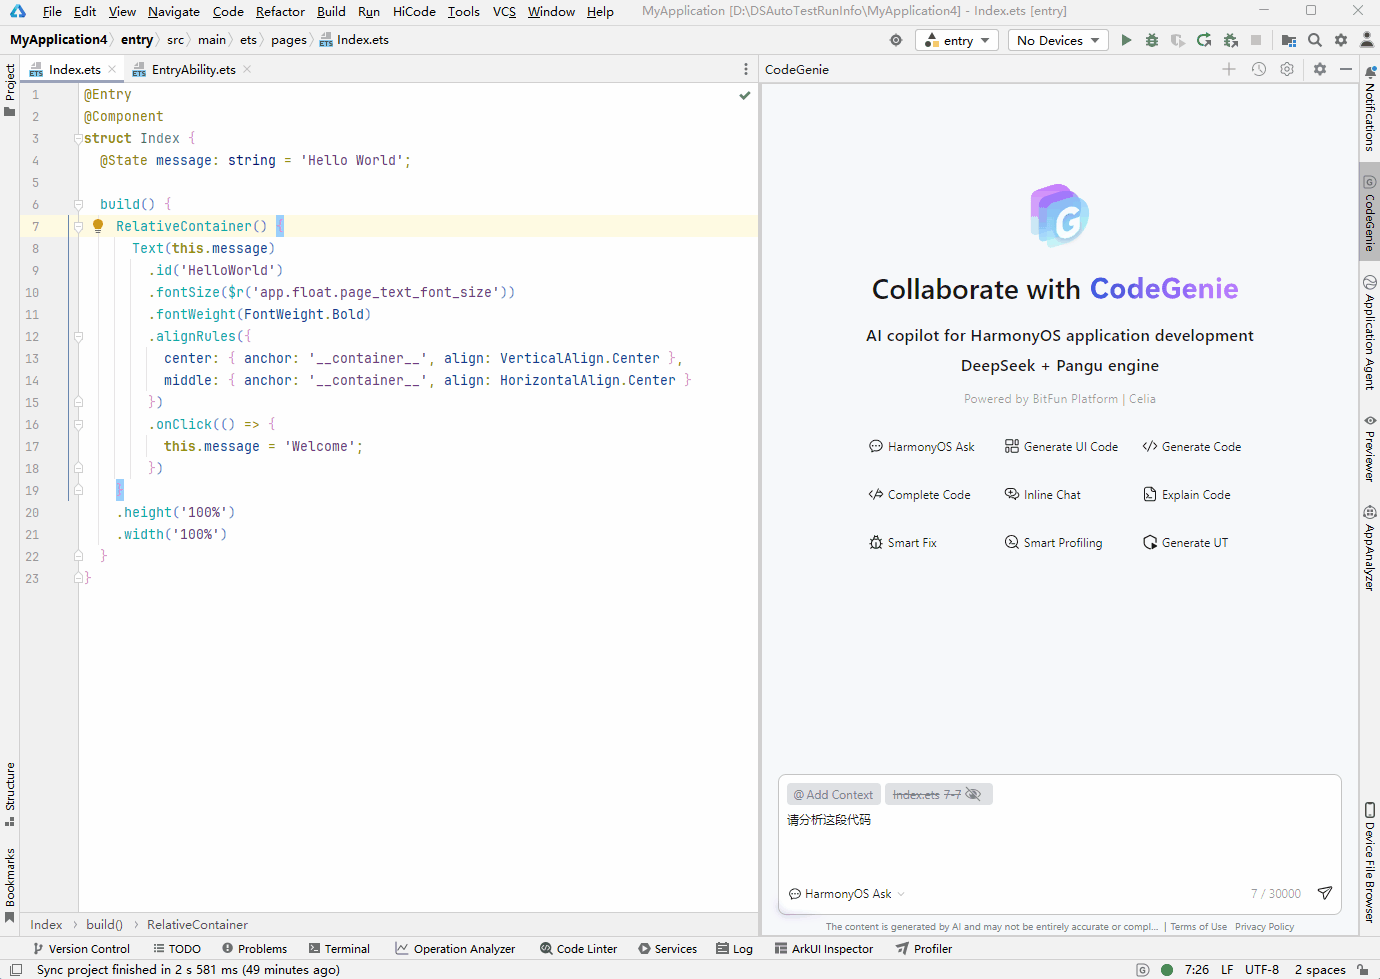This screenshot has width=1380, height=979.
Task: Close the Index.ets editor tab
Action: pos(112,69)
